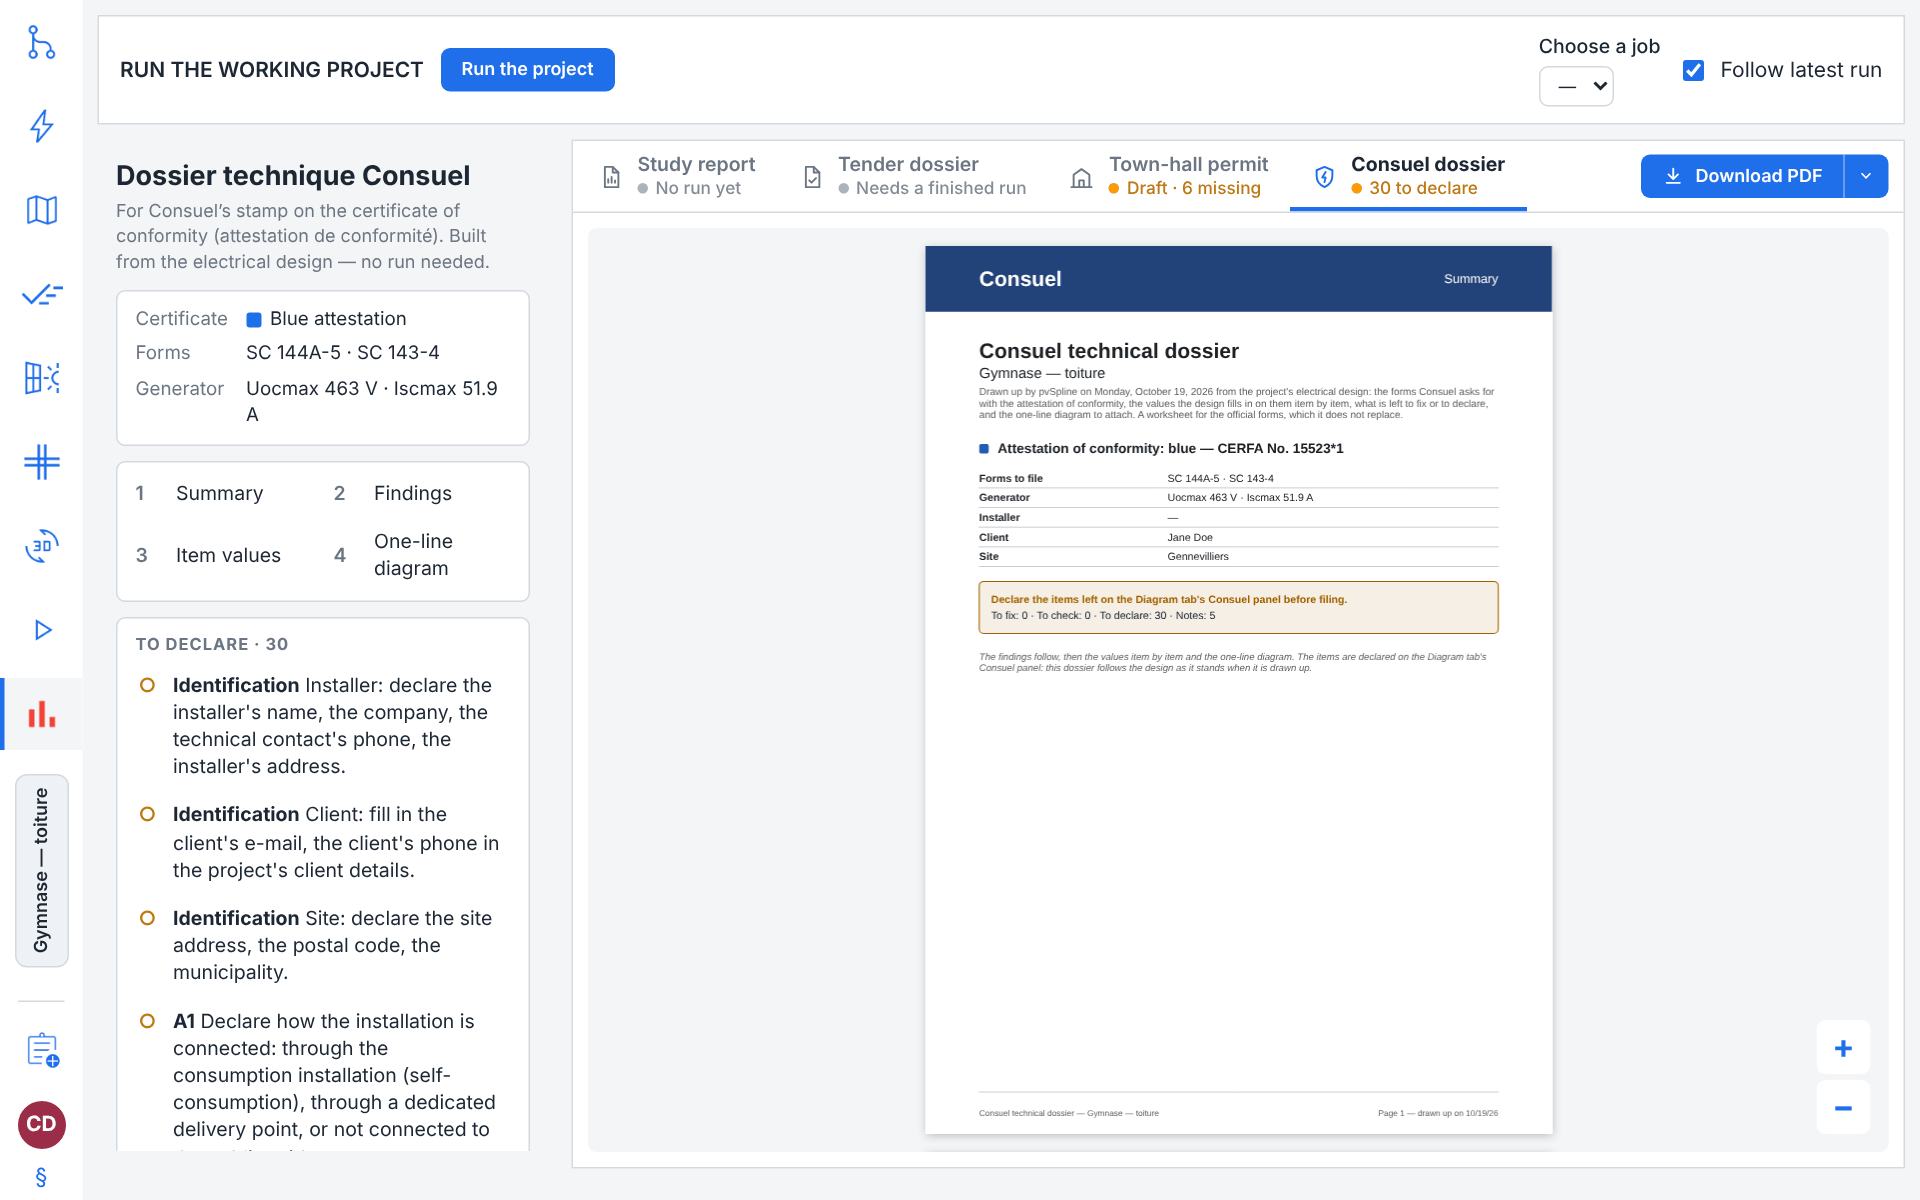Open the branch/graph icon in sidebar
The height and width of the screenshot is (1200, 1920).
point(41,42)
